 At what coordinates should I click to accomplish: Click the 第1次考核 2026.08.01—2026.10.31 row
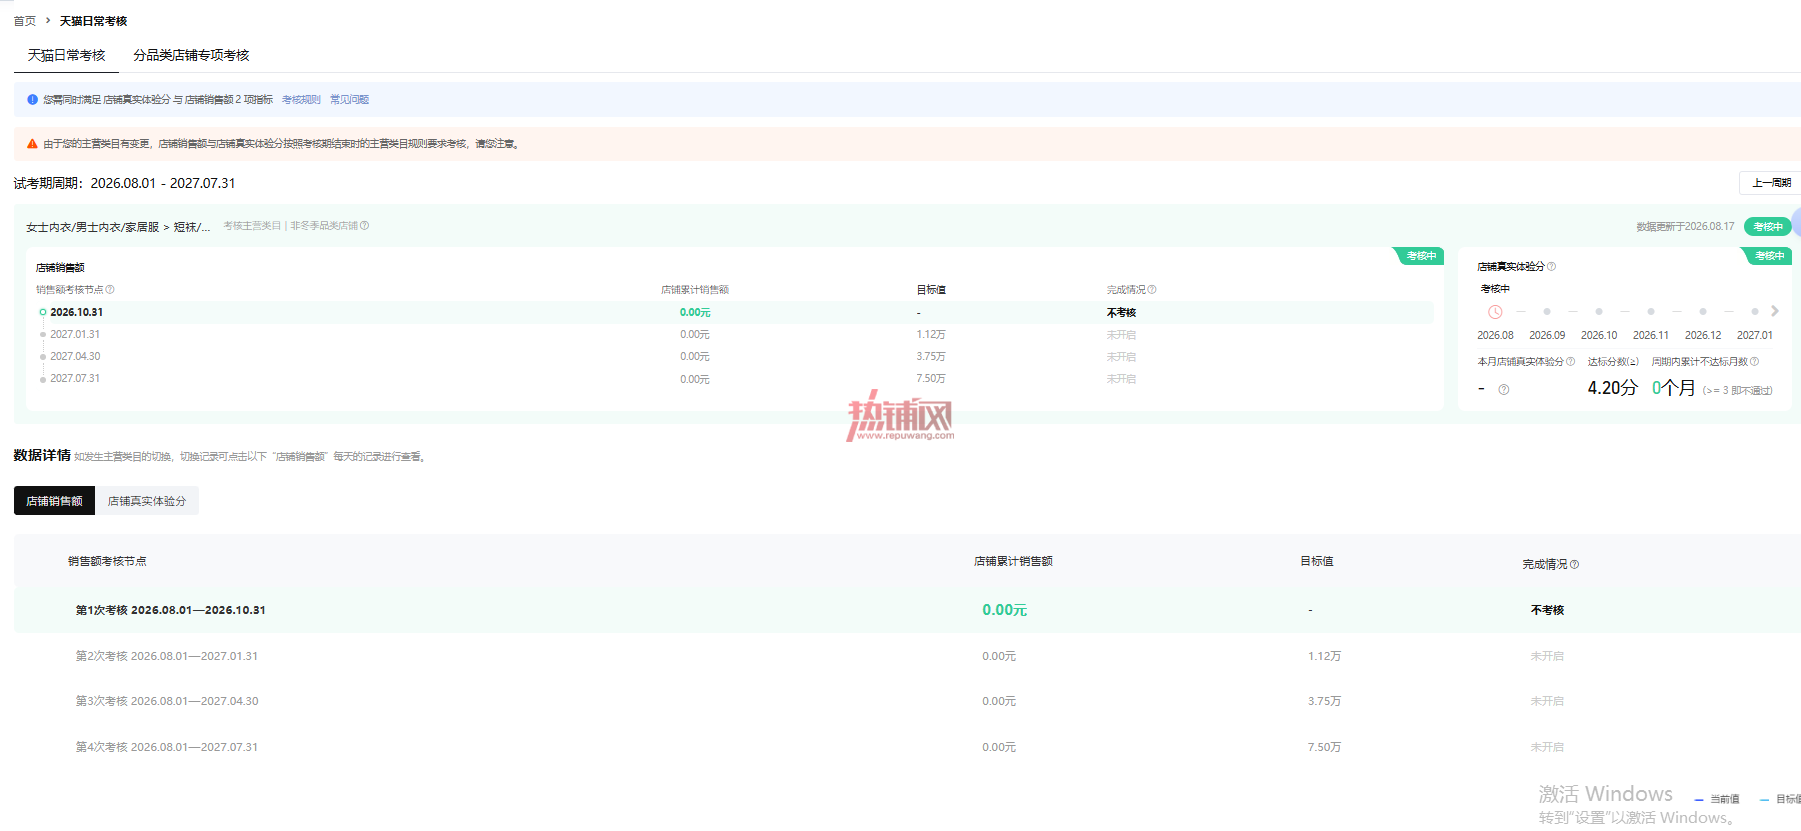point(907,610)
